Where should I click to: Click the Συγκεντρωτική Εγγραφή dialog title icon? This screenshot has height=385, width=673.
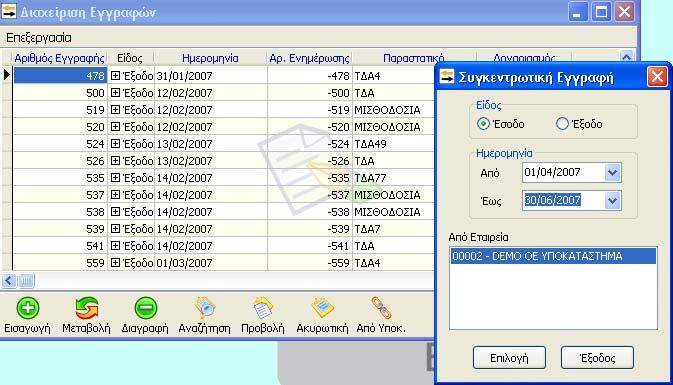(447, 77)
